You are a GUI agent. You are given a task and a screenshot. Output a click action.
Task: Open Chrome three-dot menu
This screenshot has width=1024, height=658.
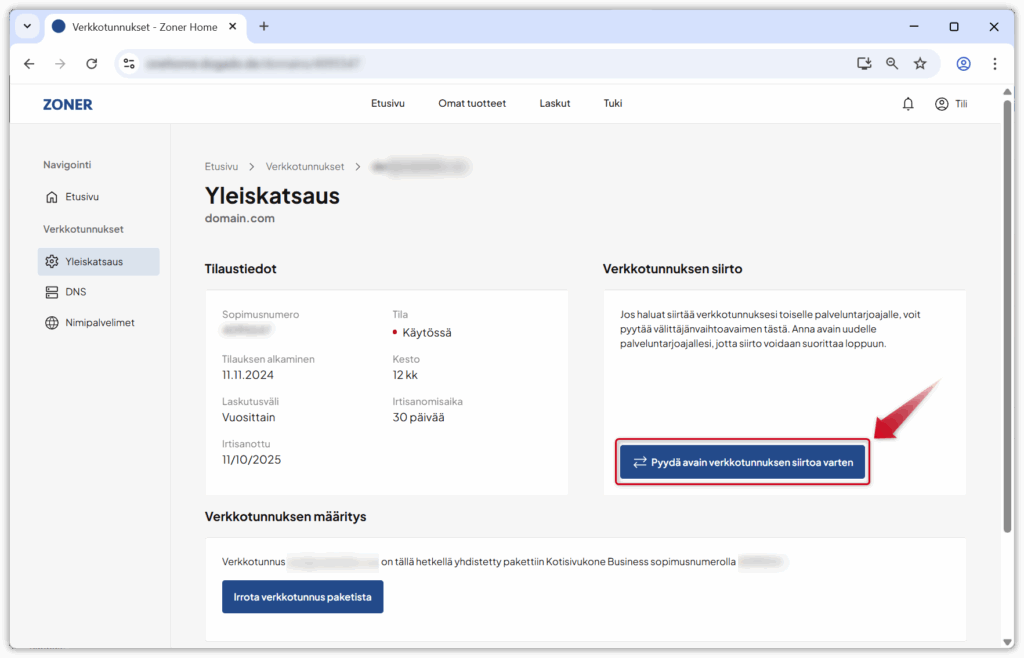click(x=994, y=63)
